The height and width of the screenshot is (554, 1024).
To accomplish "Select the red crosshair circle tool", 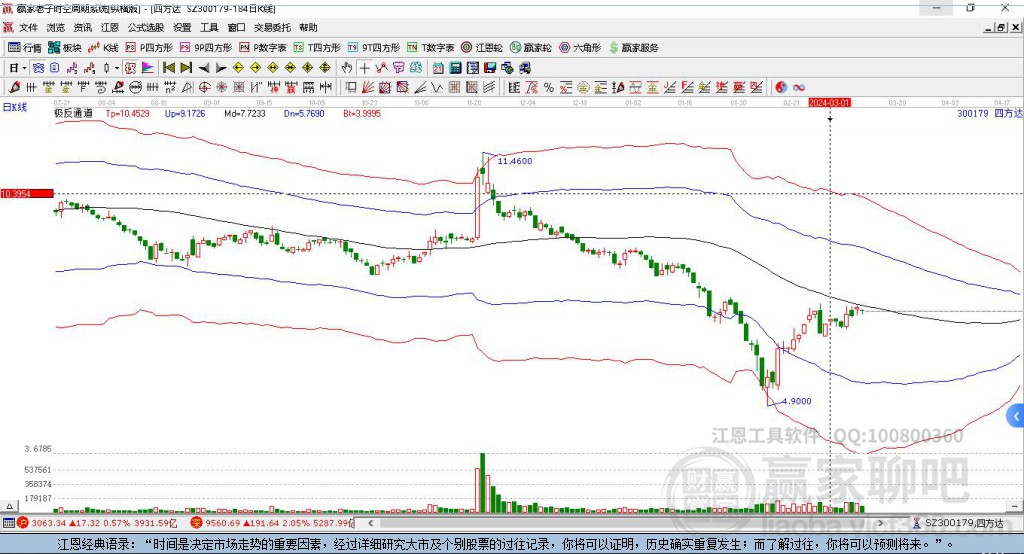I will (x=204, y=88).
